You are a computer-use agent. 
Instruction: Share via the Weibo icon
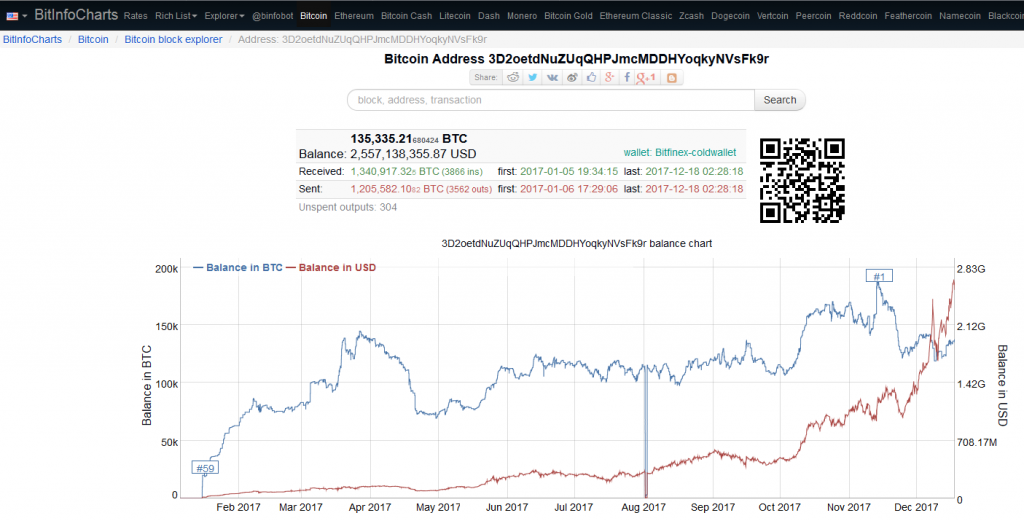click(571, 77)
